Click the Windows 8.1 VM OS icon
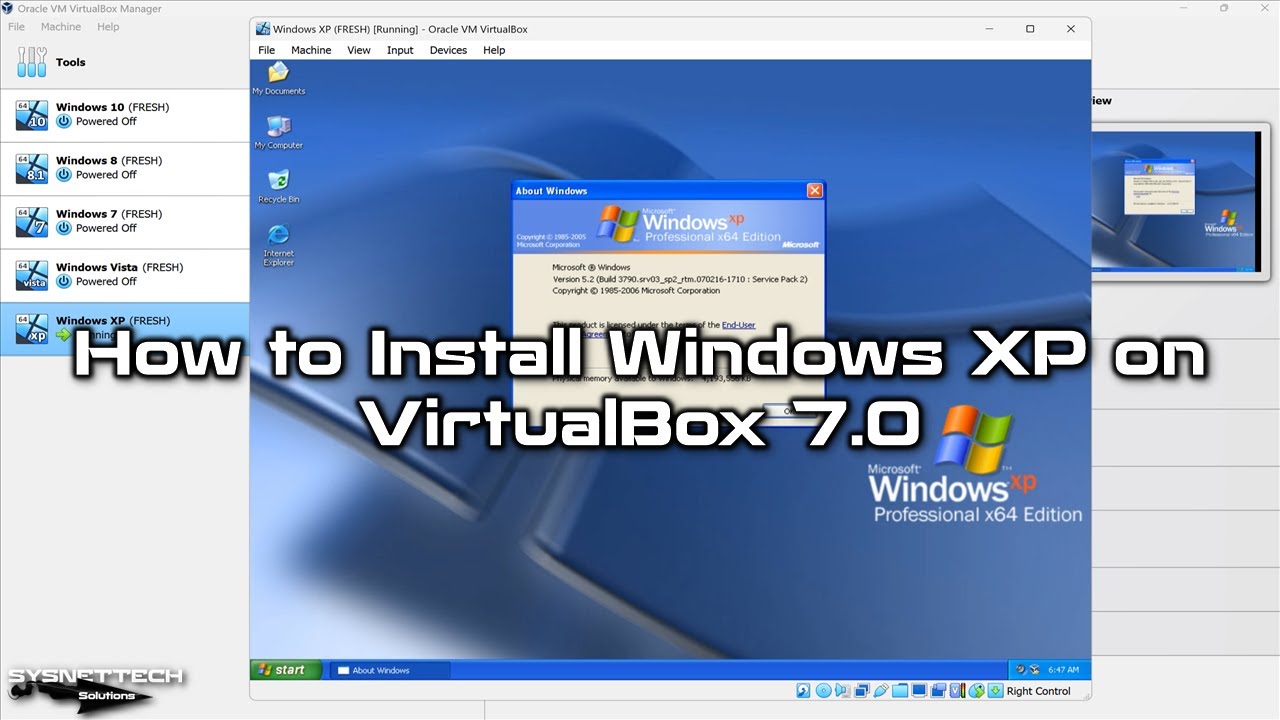1280x720 pixels. [32, 168]
